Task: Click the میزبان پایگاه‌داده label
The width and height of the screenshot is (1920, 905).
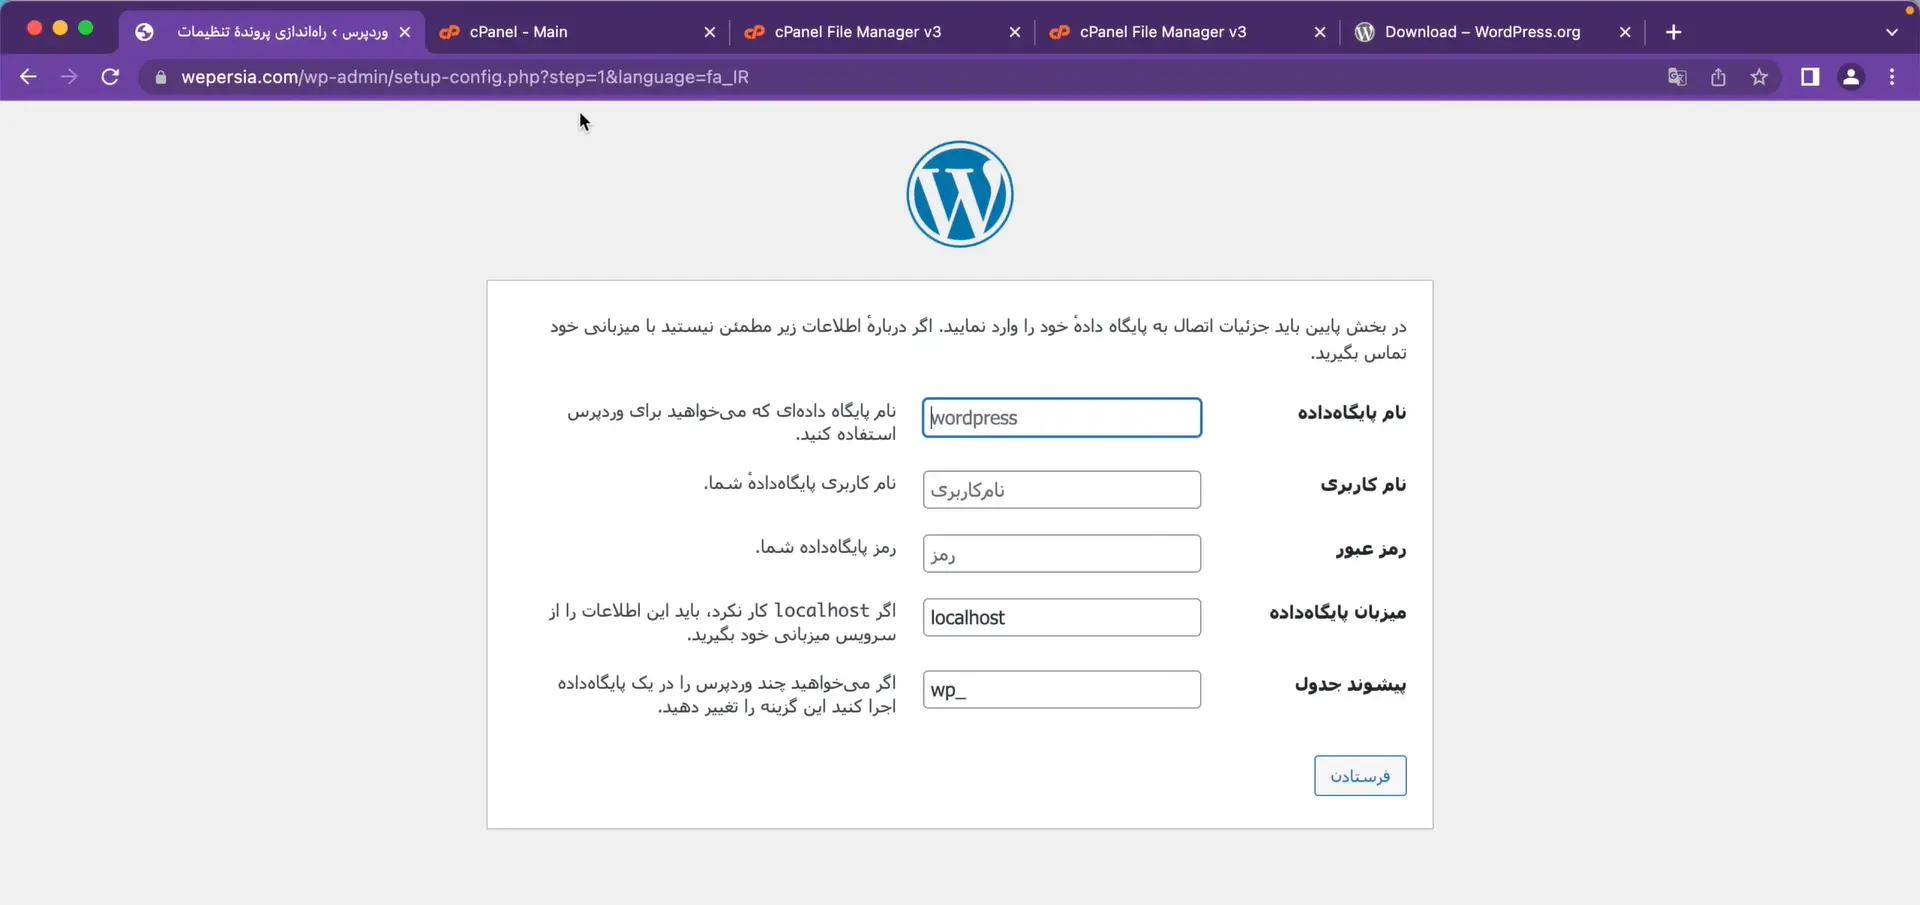Action: [1338, 612]
